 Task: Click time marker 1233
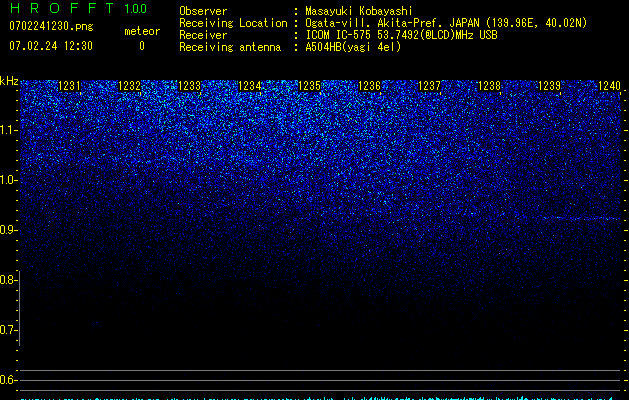tap(189, 86)
